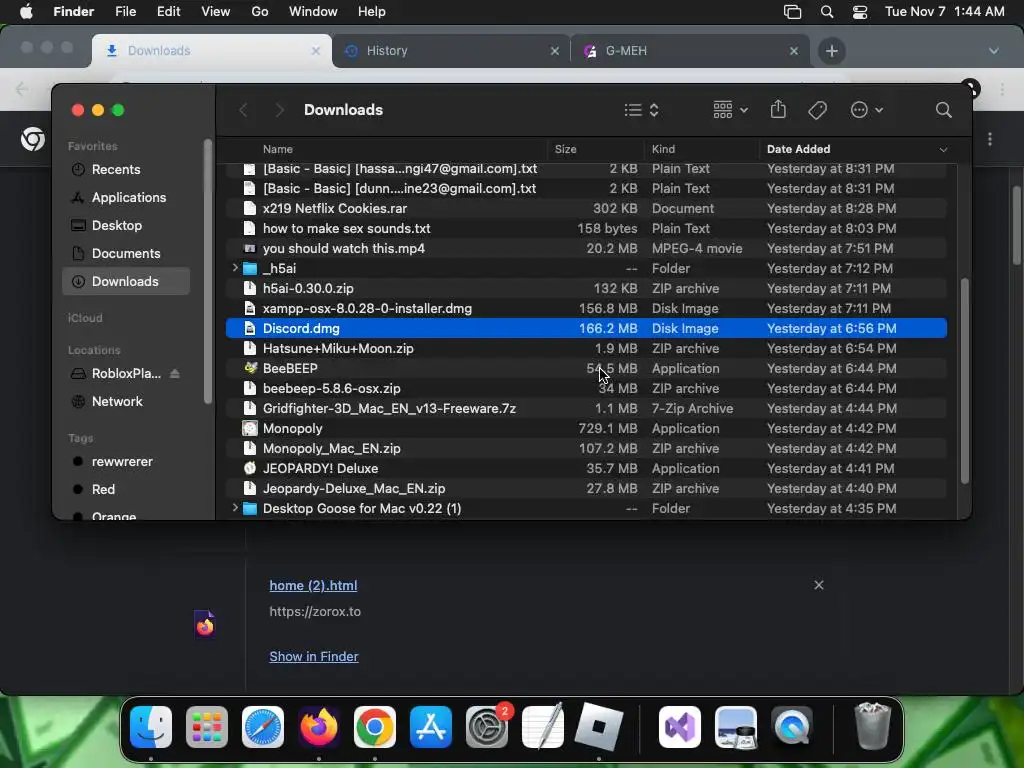The image size is (1024, 768).
Task: Open System Settings in the Dock
Action: coord(487,727)
